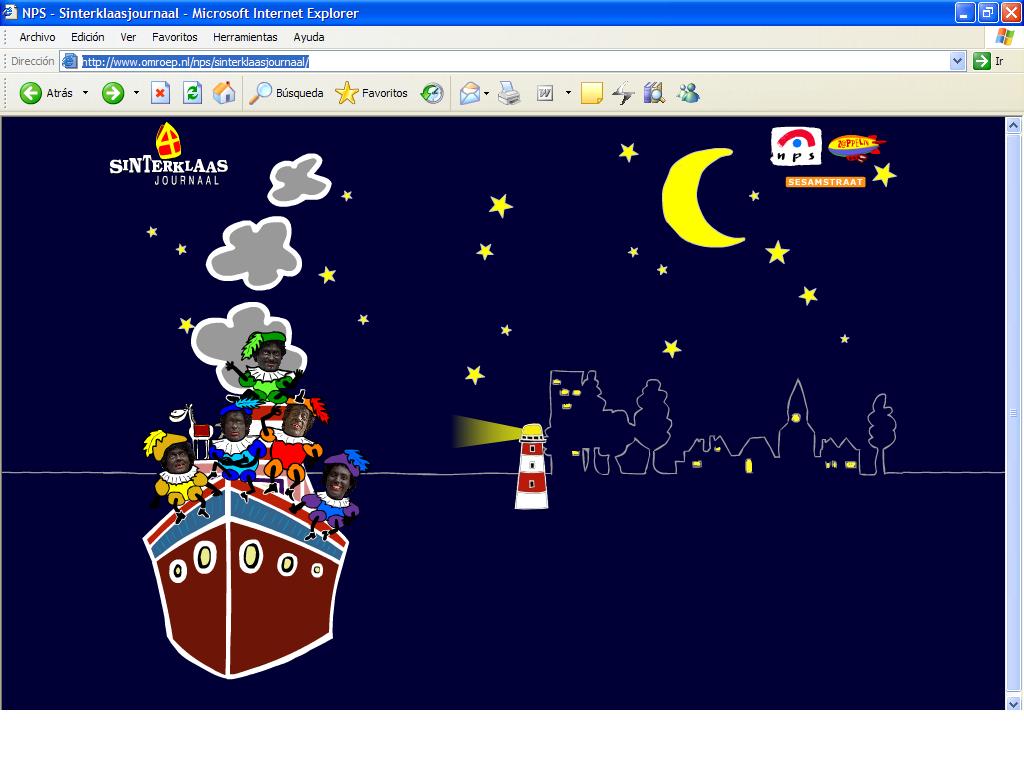Click the Sesamstraat orange label
This screenshot has height=768, width=1024.
click(825, 182)
